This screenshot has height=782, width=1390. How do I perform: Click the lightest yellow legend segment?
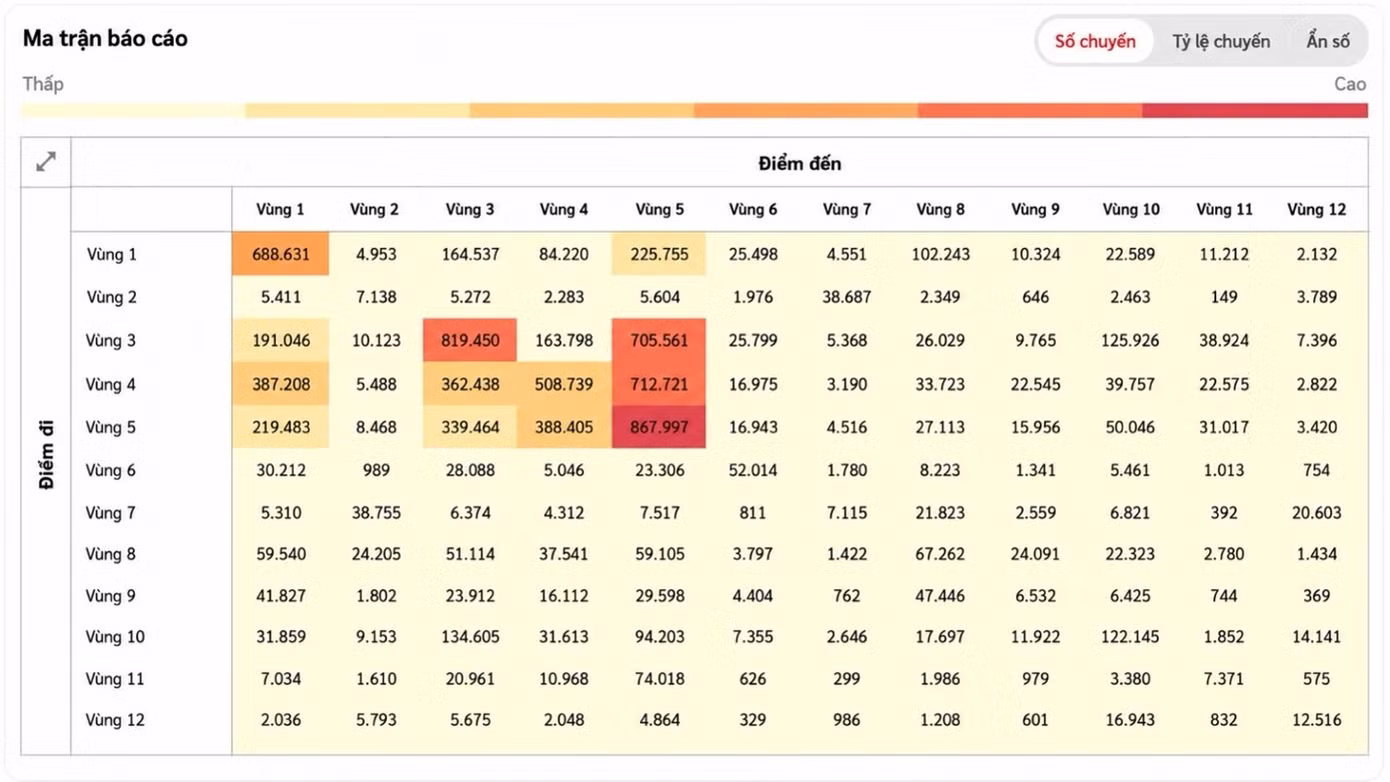point(133,110)
